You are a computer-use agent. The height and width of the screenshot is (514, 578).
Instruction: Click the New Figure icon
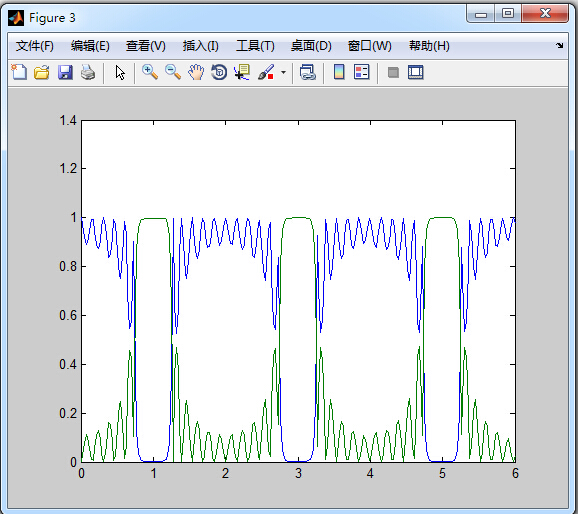coord(19,72)
